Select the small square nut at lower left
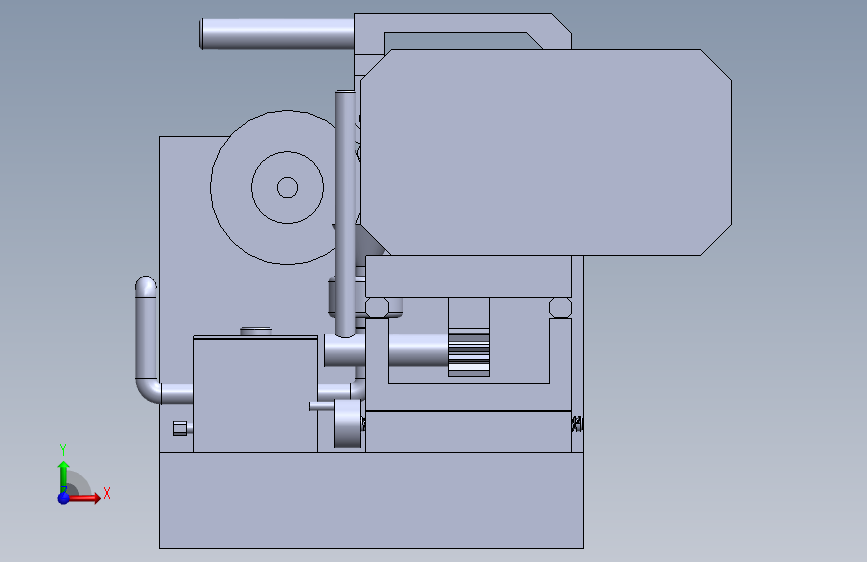This screenshot has width=867, height=562. [x=180, y=428]
